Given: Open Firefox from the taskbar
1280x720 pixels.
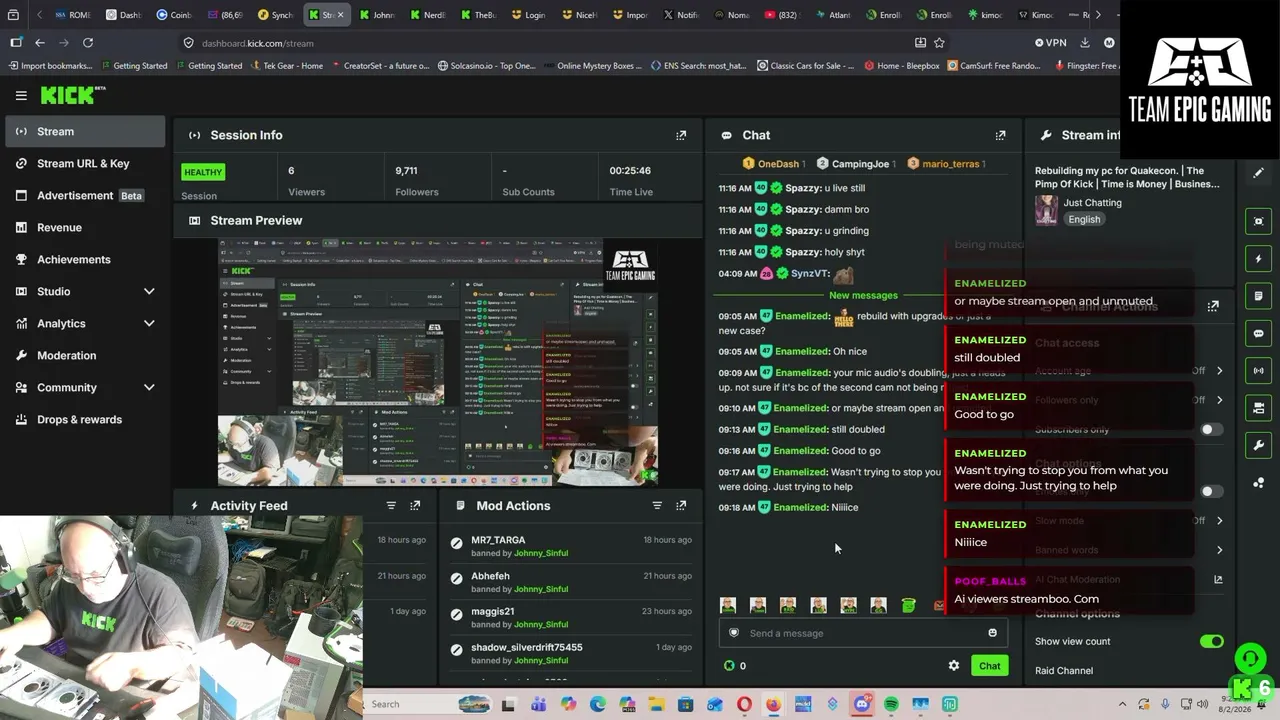Looking at the screenshot, I should click(773, 704).
